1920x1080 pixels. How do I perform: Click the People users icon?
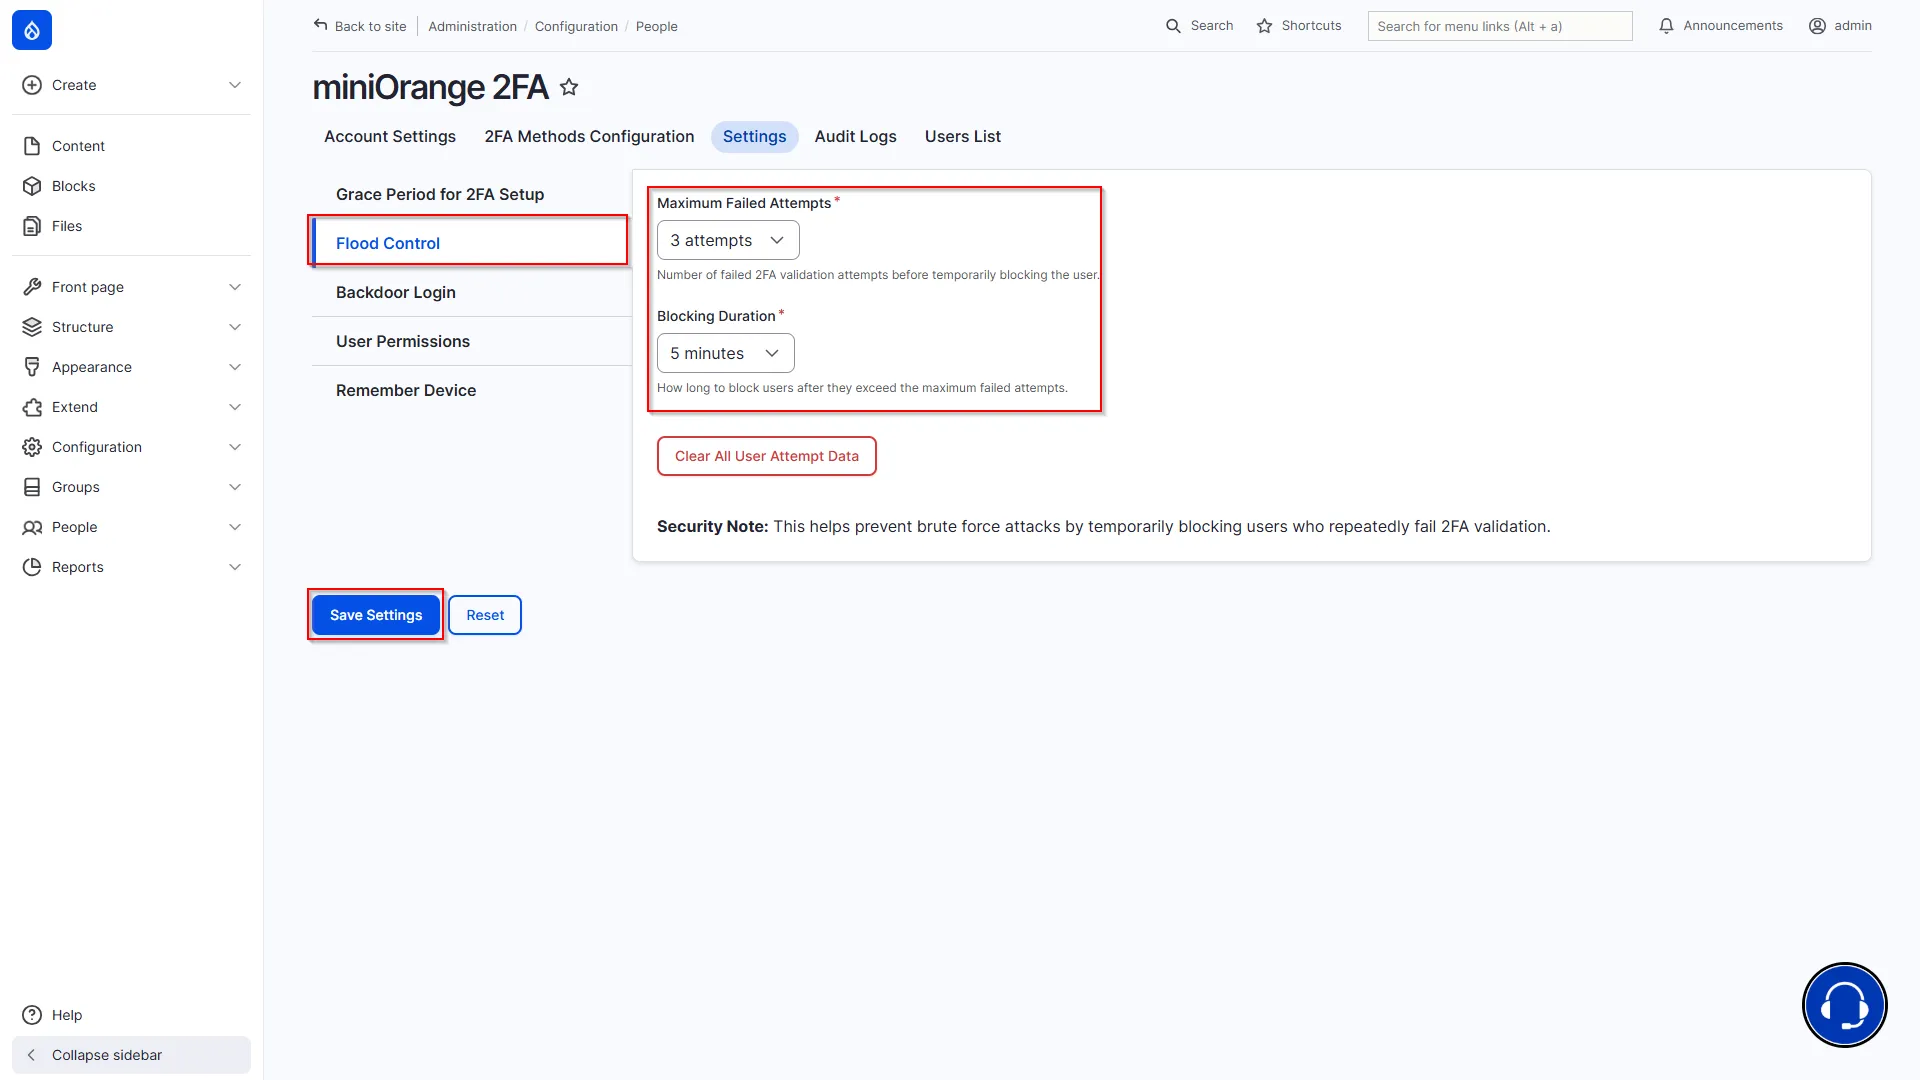[x=32, y=527]
